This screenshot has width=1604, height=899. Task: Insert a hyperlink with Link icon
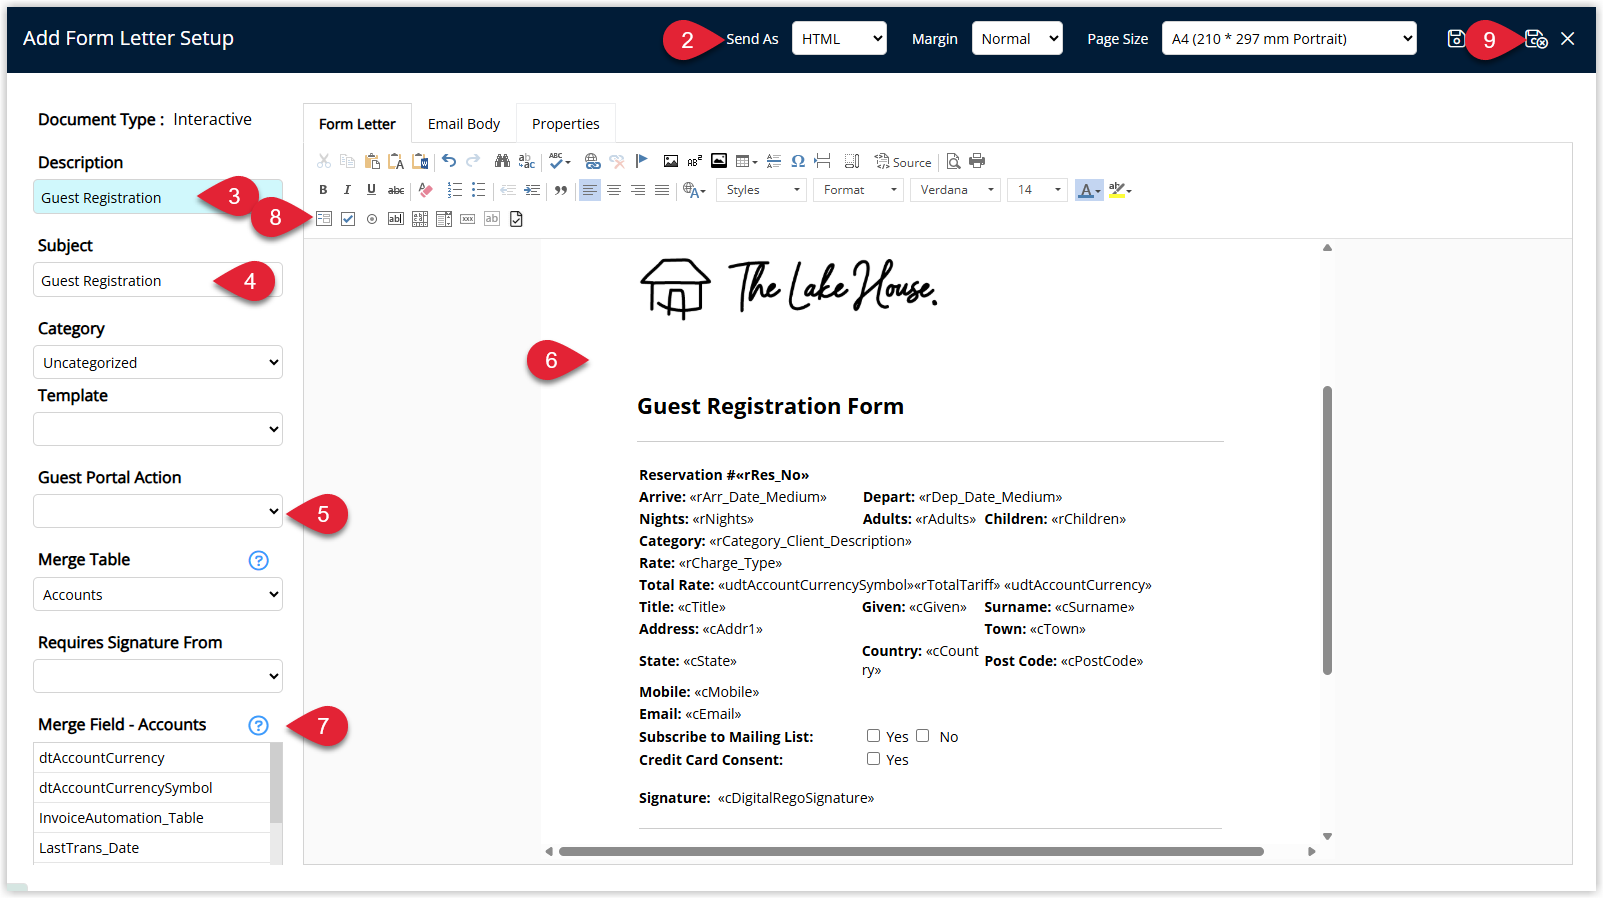click(593, 161)
